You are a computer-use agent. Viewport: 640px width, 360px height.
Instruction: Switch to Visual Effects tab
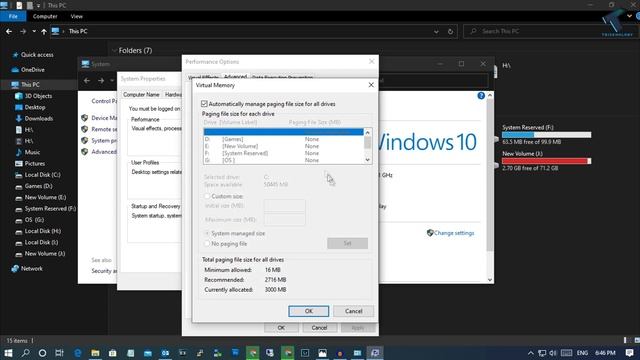(x=203, y=78)
